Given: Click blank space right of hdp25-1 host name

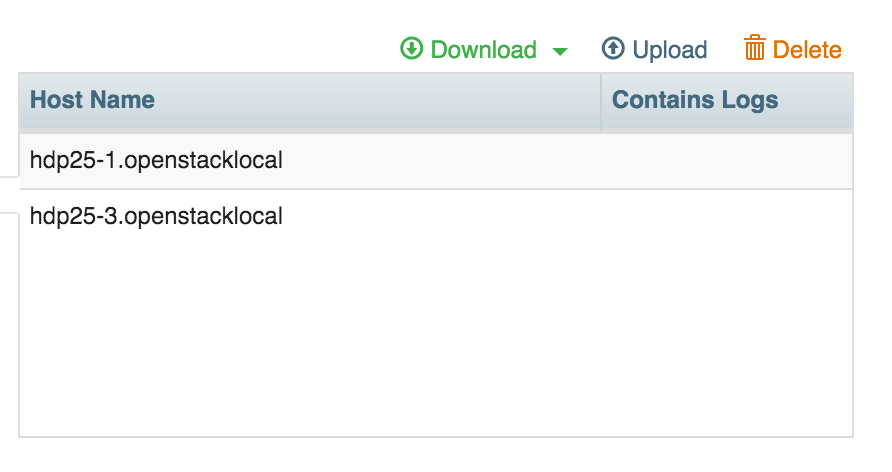Looking at the screenshot, I should click(x=440, y=160).
